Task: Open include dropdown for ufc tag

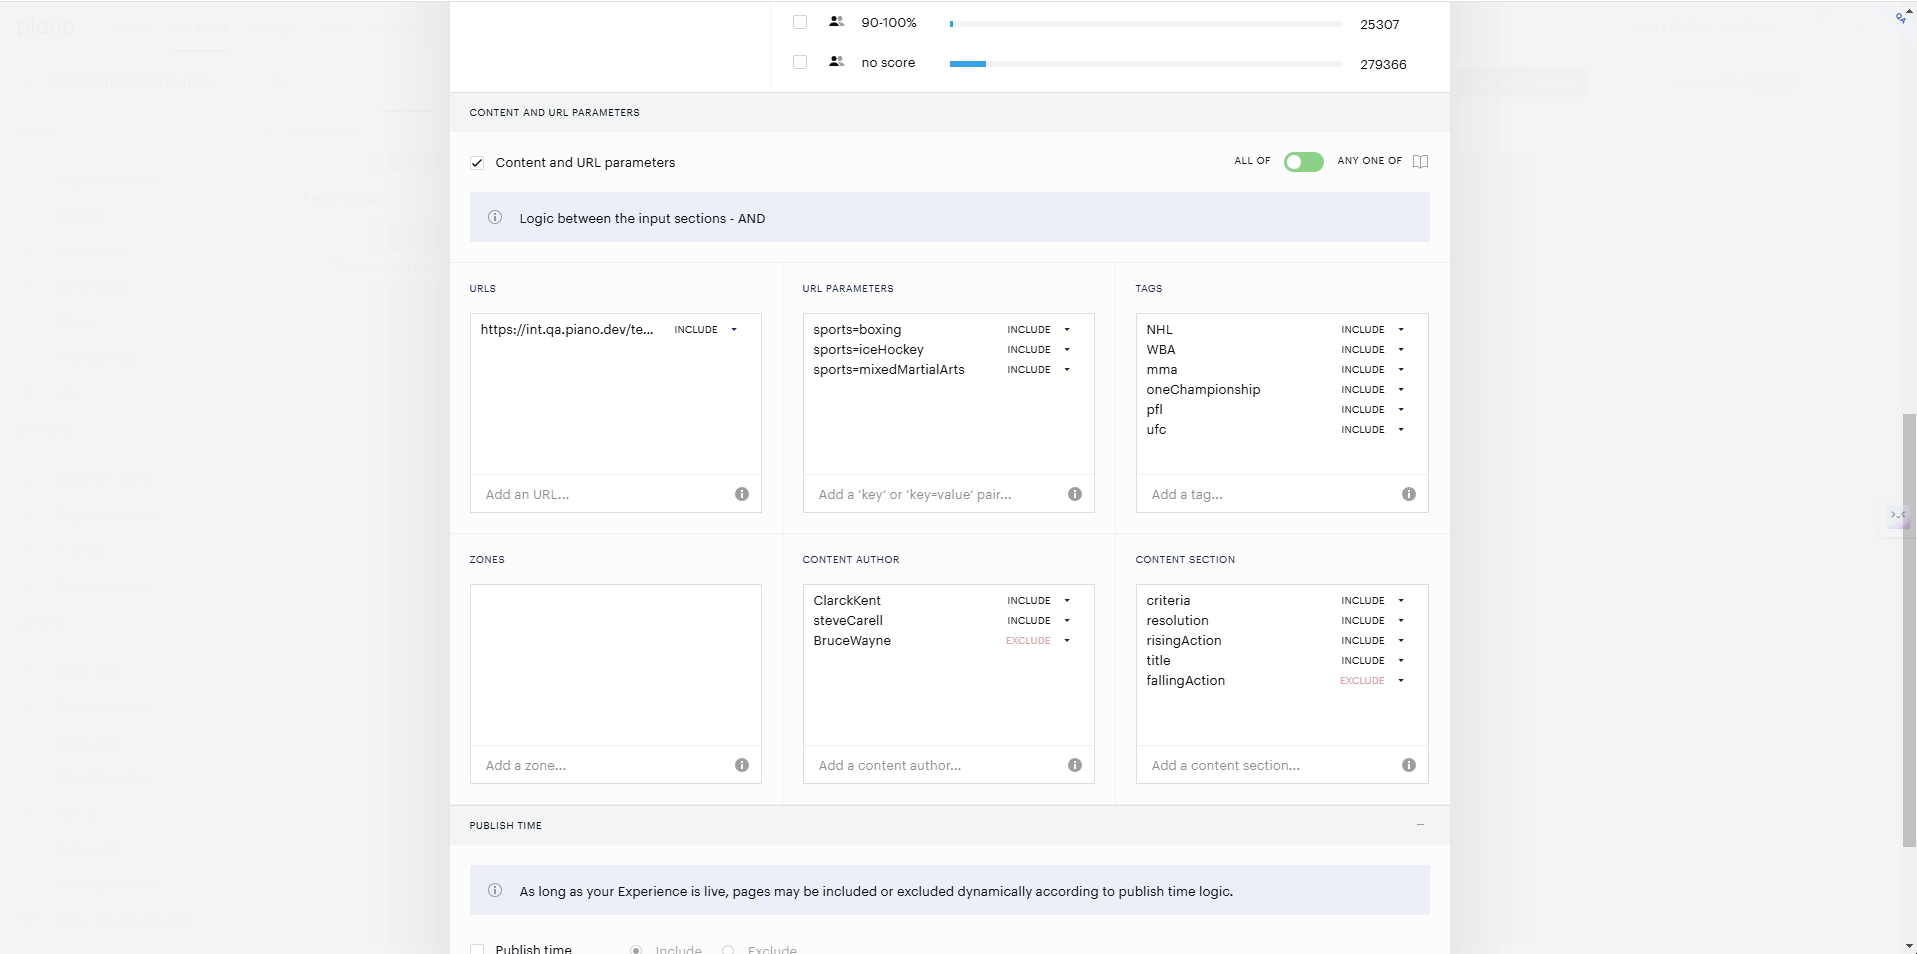Action: click(x=1372, y=430)
